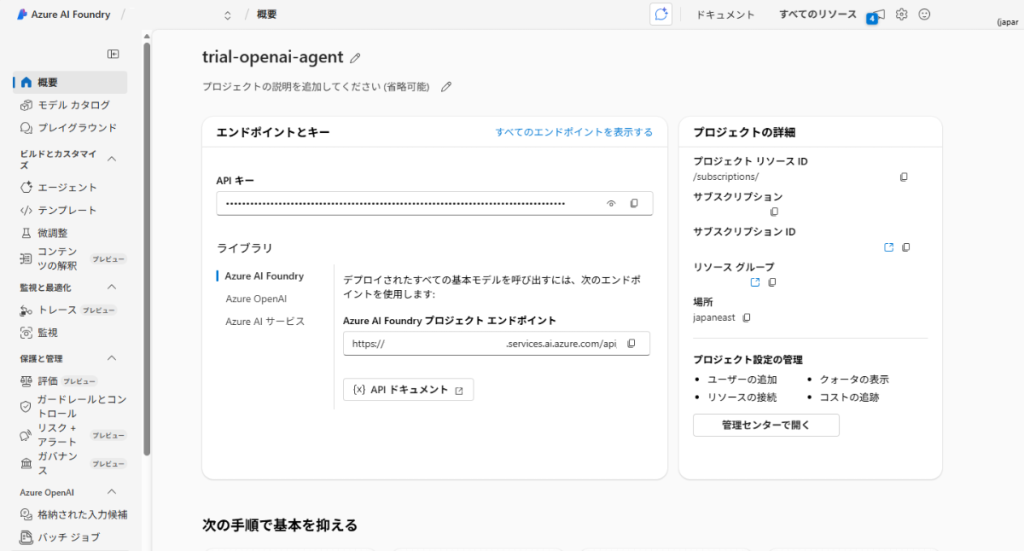
Task: Click すべてのエンドポイントを表示する link
Action: pos(574,132)
